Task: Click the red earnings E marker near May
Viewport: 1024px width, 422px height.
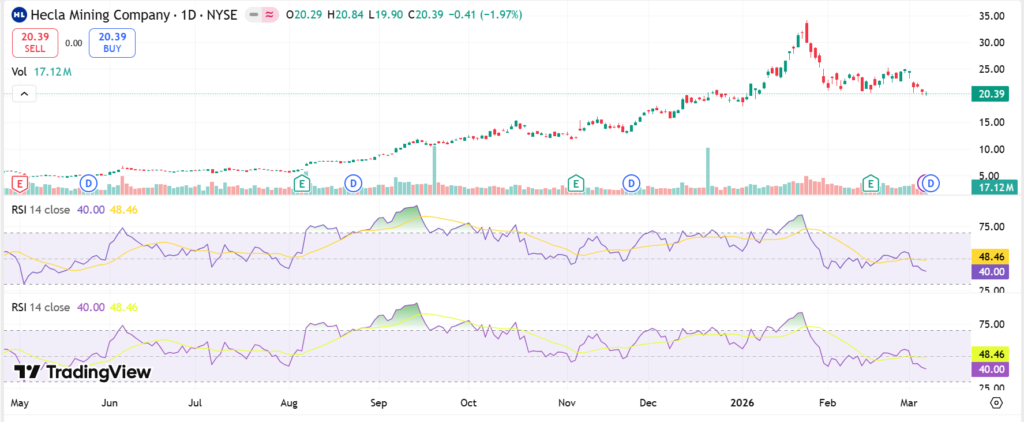Action: pyautogui.click(x=18, y=183)
